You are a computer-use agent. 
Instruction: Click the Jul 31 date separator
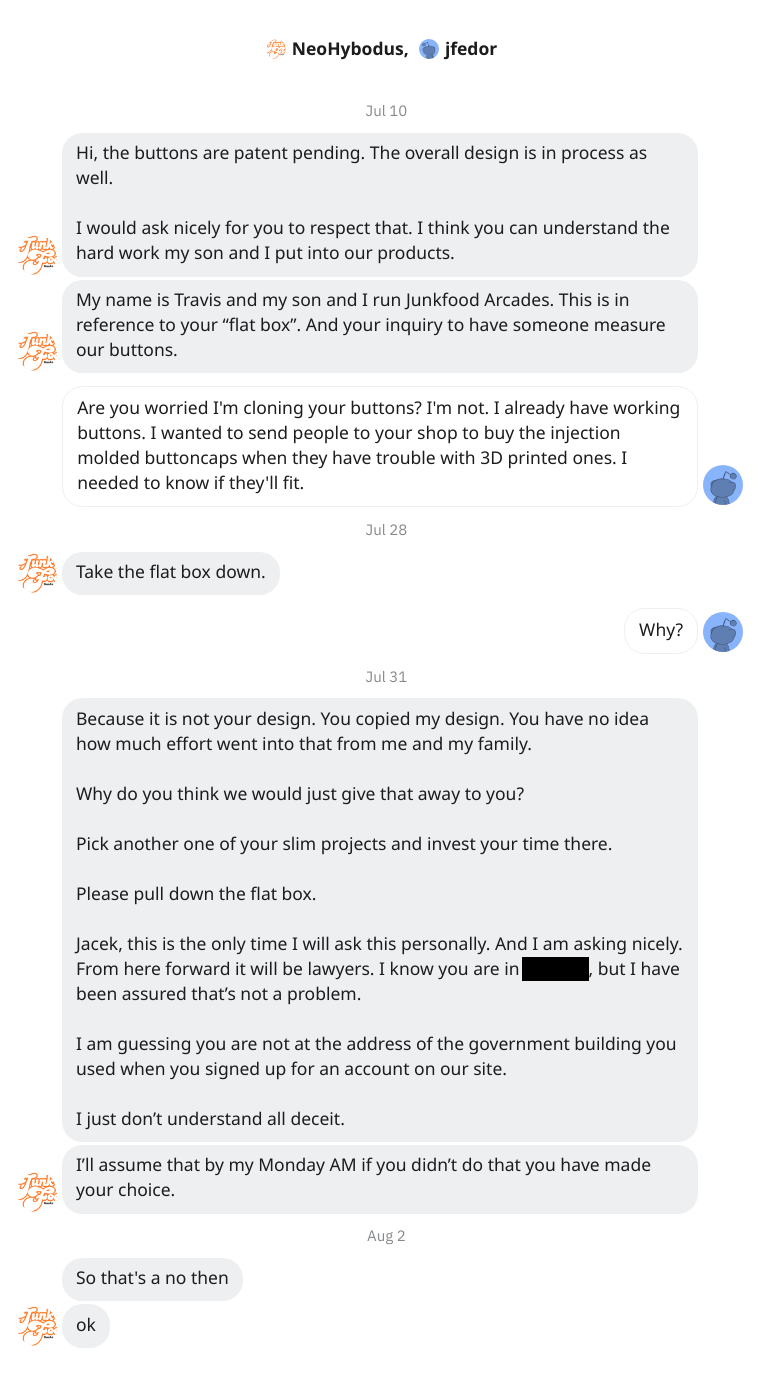(386, 677)
